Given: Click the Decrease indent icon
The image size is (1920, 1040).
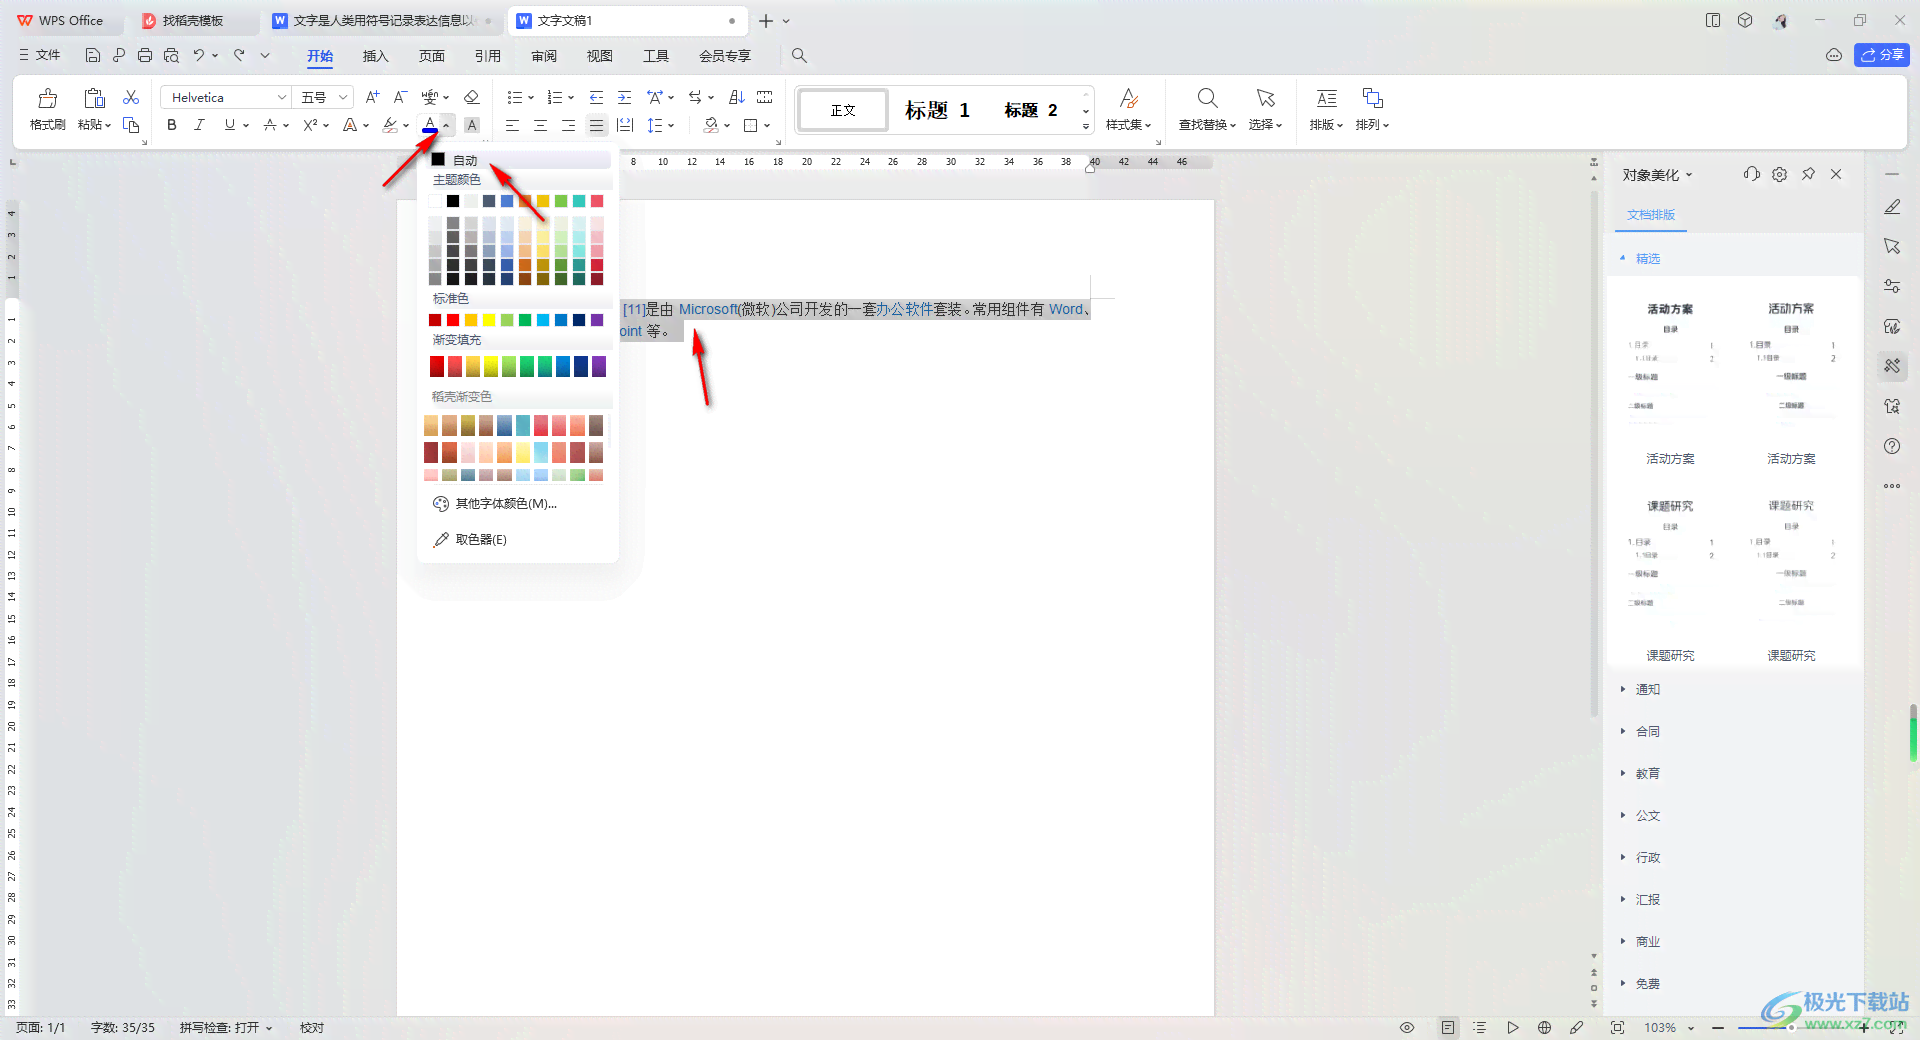Looking at the screenshot, I should (x=596, y=97).
